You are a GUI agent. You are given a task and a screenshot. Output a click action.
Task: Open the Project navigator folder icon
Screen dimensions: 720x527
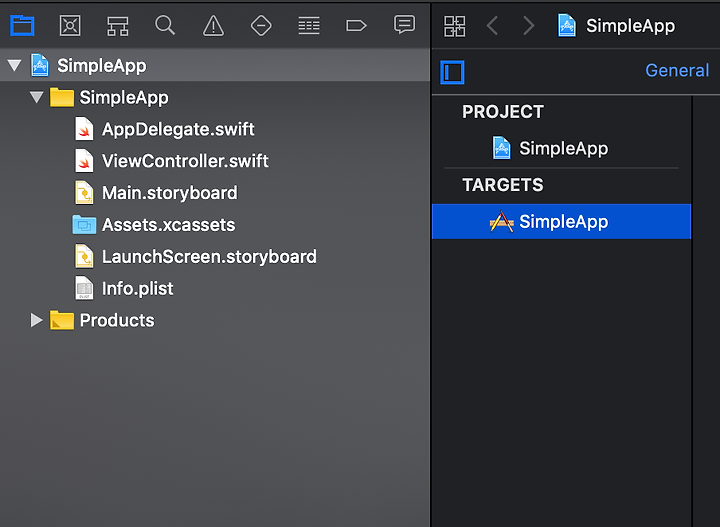tap(22, 25)
